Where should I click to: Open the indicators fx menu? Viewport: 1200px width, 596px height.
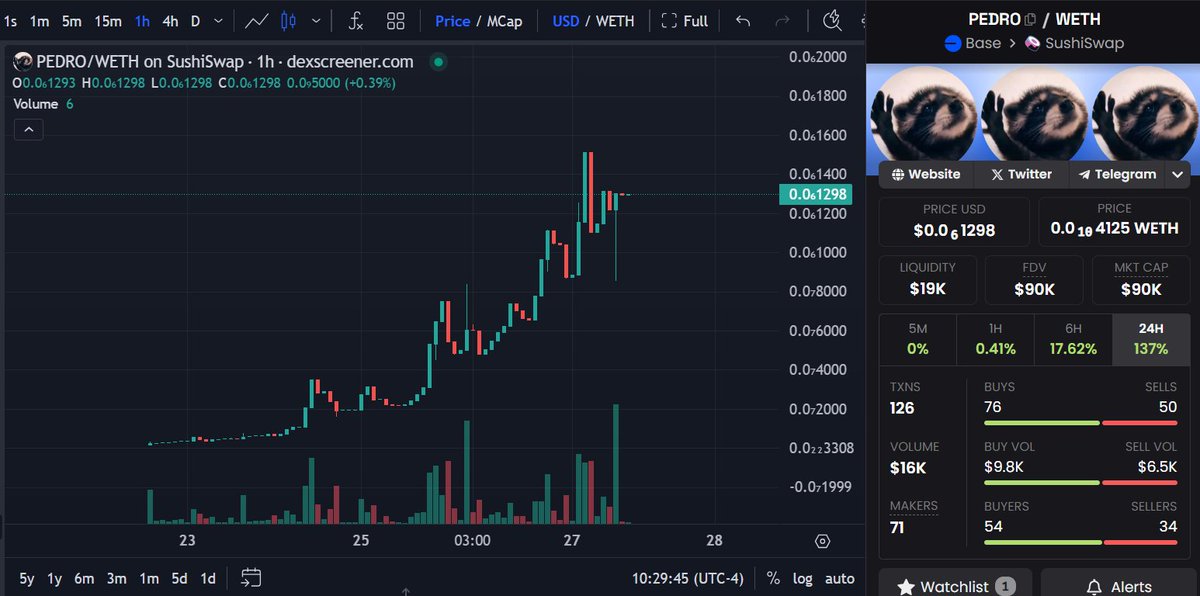(355, 20)
